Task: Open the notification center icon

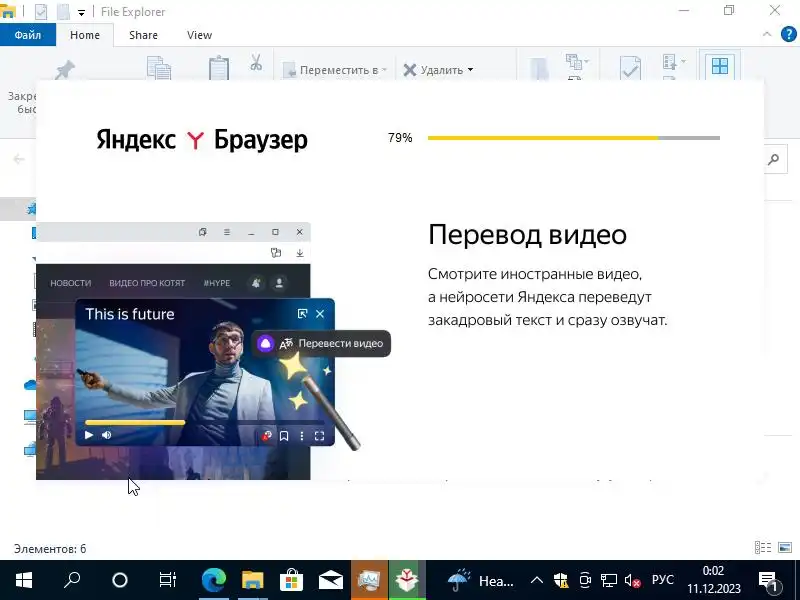Action: (768, 581)
